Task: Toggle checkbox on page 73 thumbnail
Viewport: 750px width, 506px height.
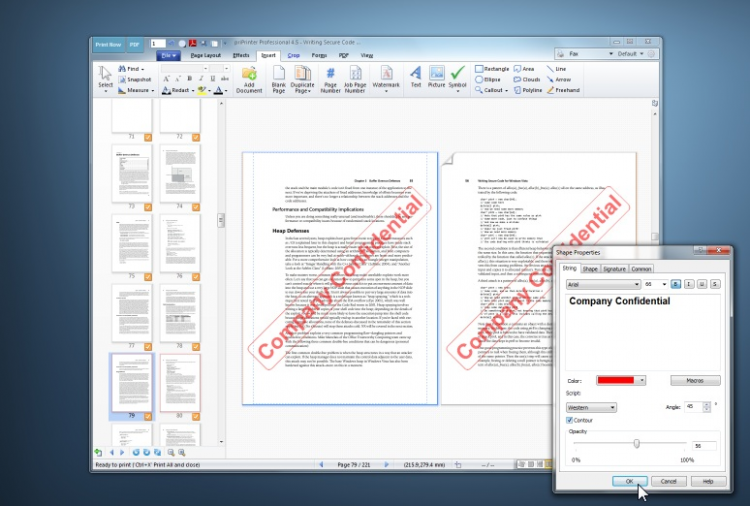Action: pos(148,207)
